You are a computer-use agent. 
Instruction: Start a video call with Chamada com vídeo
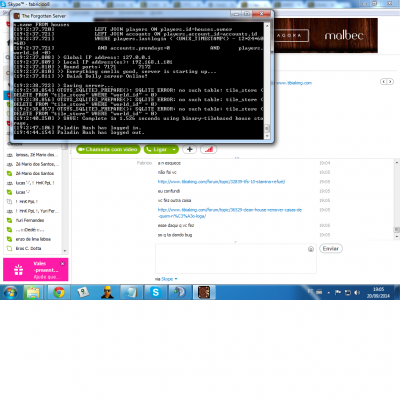(108, 149)
